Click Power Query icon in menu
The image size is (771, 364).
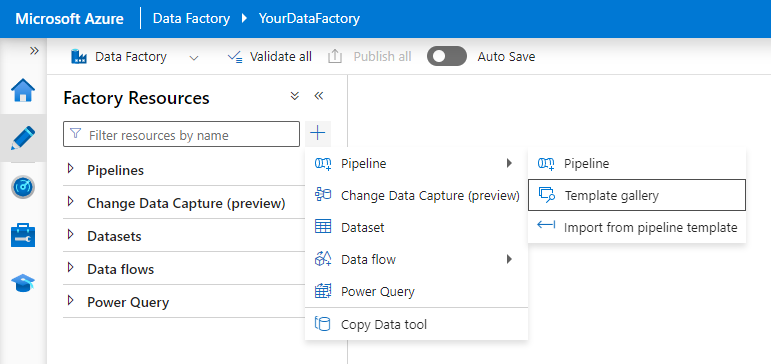tap(323, 291)
